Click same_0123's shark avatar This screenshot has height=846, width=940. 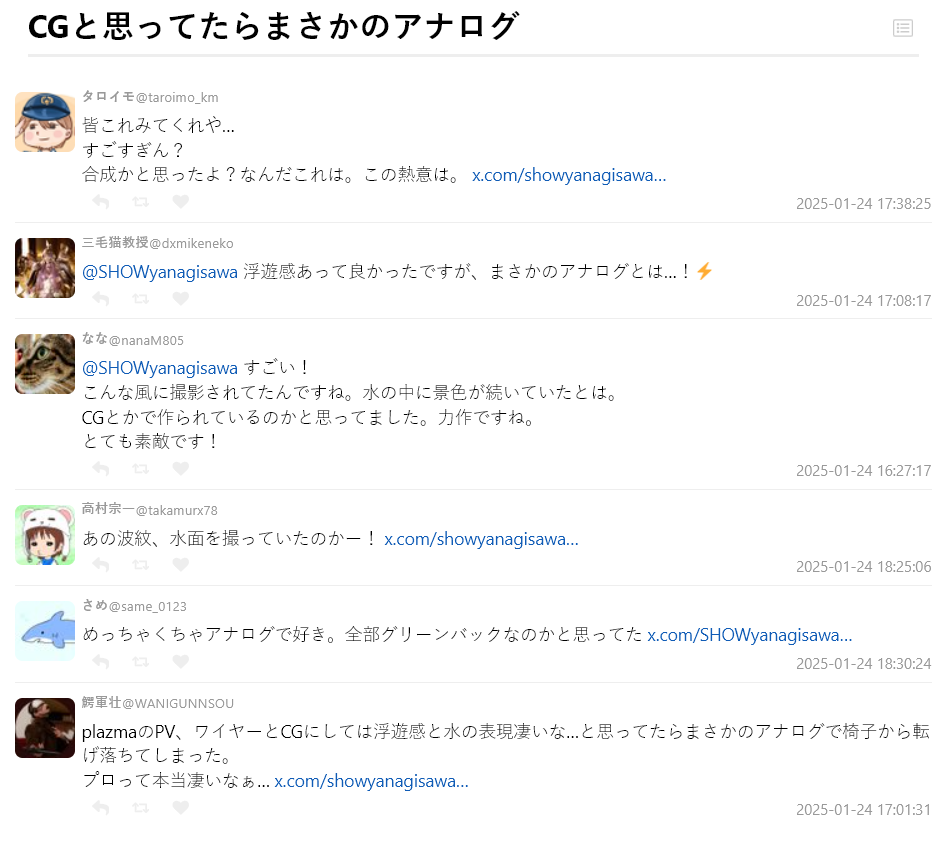(x=45, y=631)
